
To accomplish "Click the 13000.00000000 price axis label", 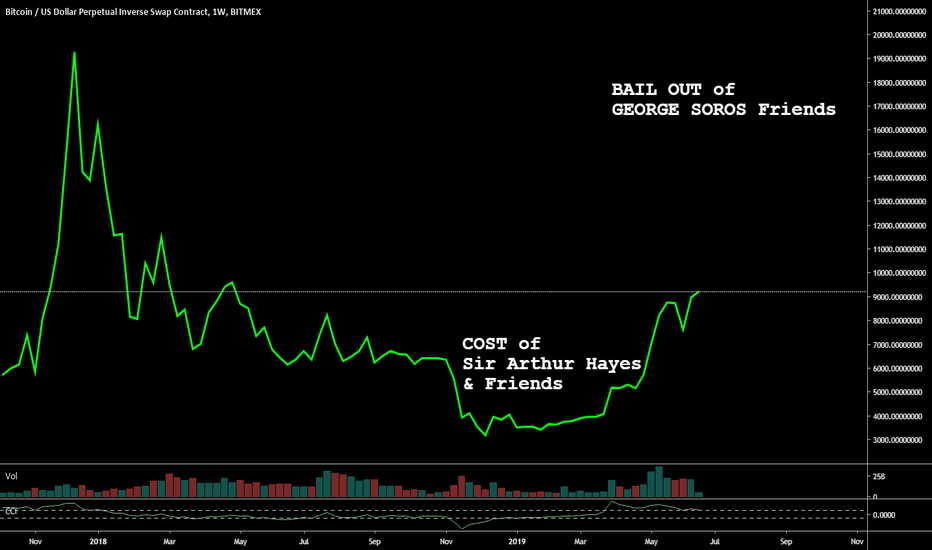I will (x=899, y=202).
